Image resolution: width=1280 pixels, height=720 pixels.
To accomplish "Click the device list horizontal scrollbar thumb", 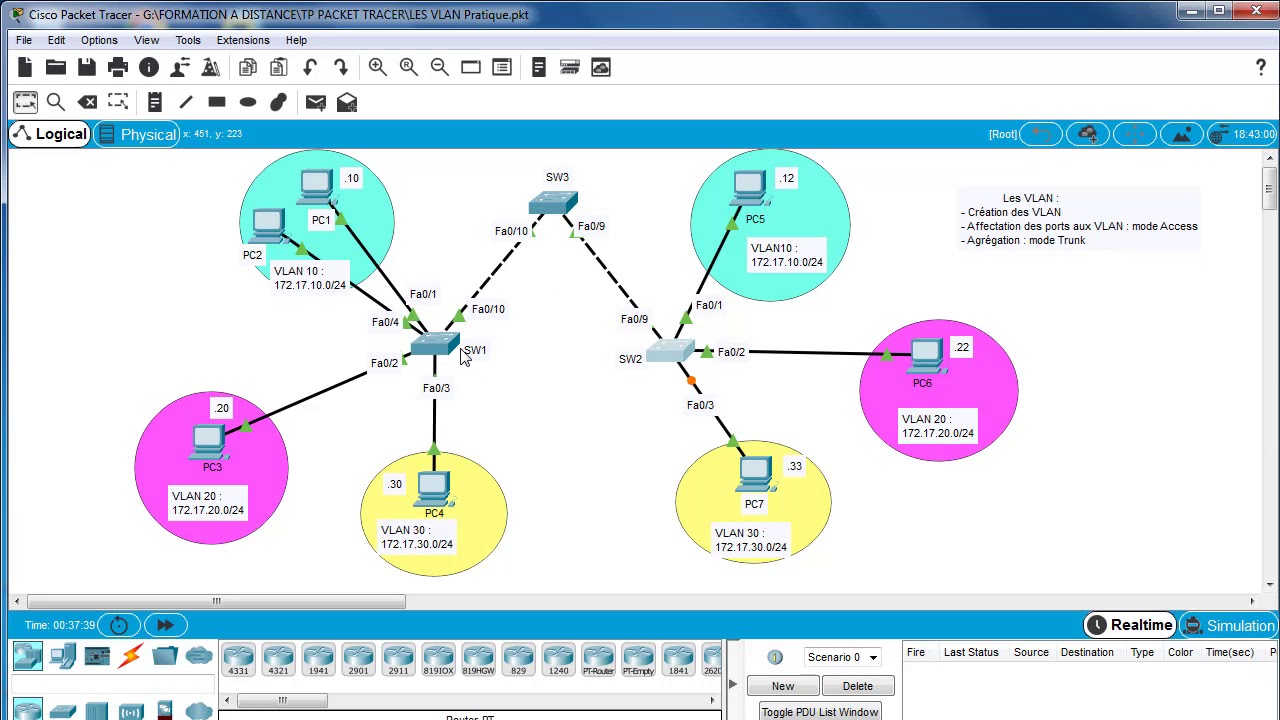I will (282, 700).
